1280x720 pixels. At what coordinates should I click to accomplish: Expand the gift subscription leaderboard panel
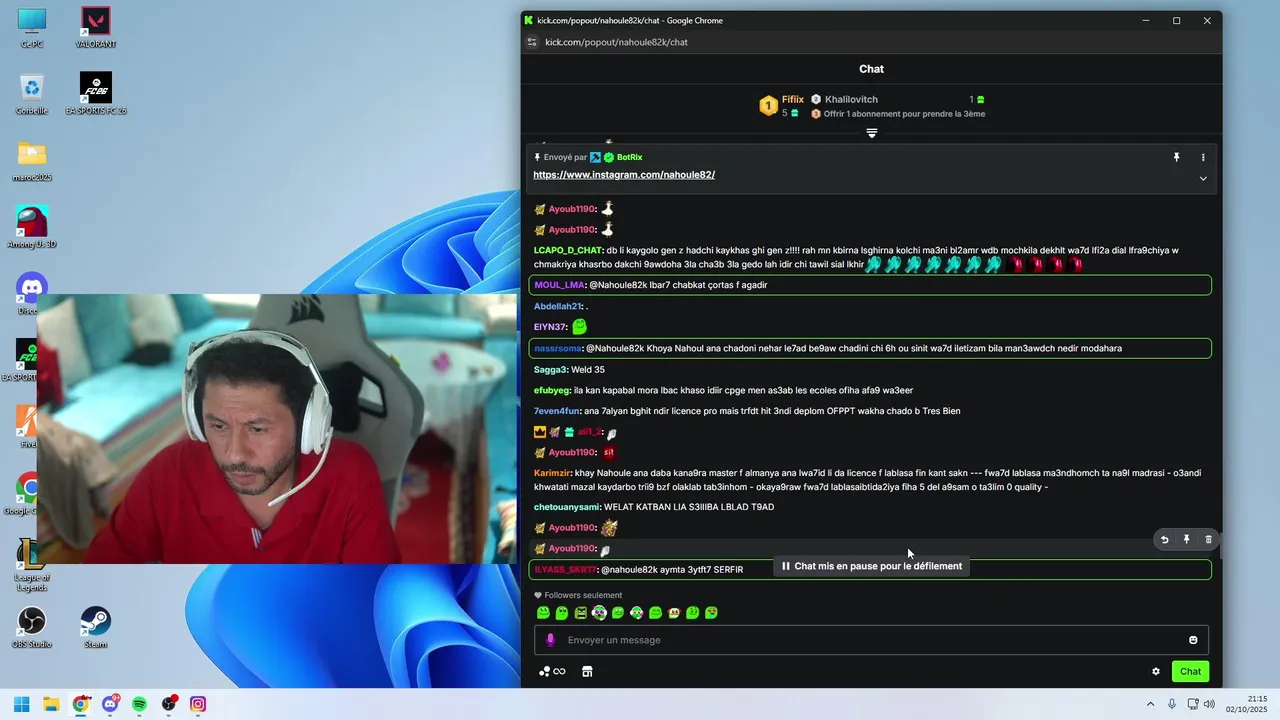(x=872, y=133)
